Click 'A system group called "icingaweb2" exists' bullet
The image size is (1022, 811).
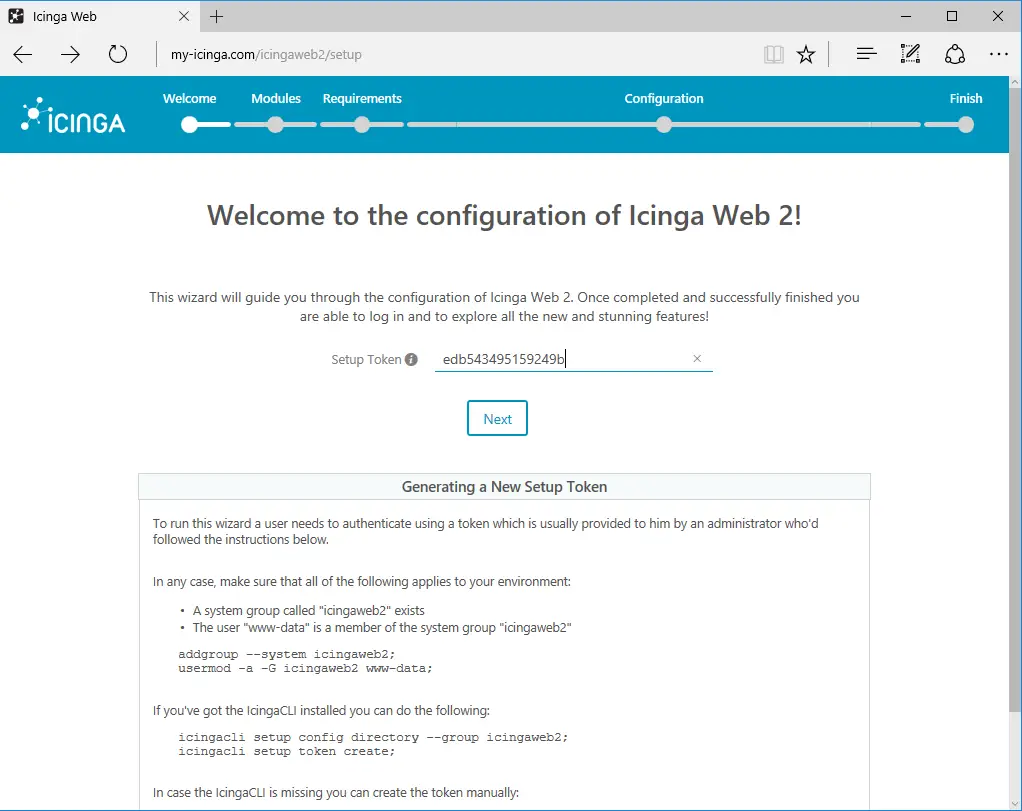pyautogui.click(x=308, y=611)
